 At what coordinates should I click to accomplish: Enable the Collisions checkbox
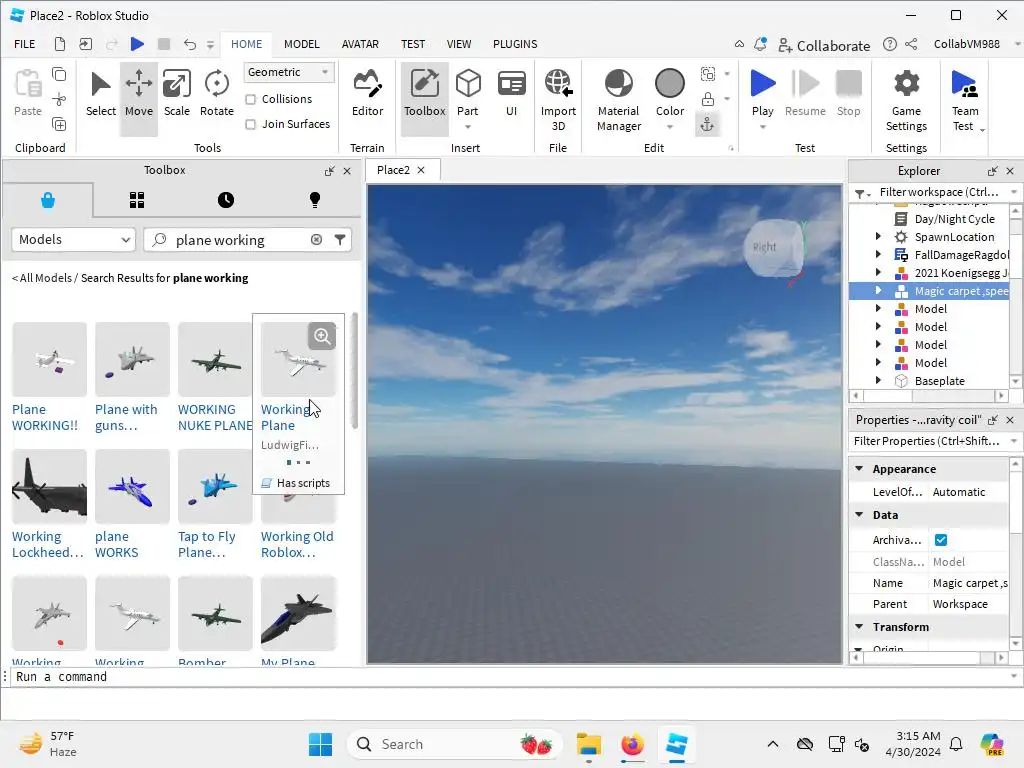click(251, 99)
